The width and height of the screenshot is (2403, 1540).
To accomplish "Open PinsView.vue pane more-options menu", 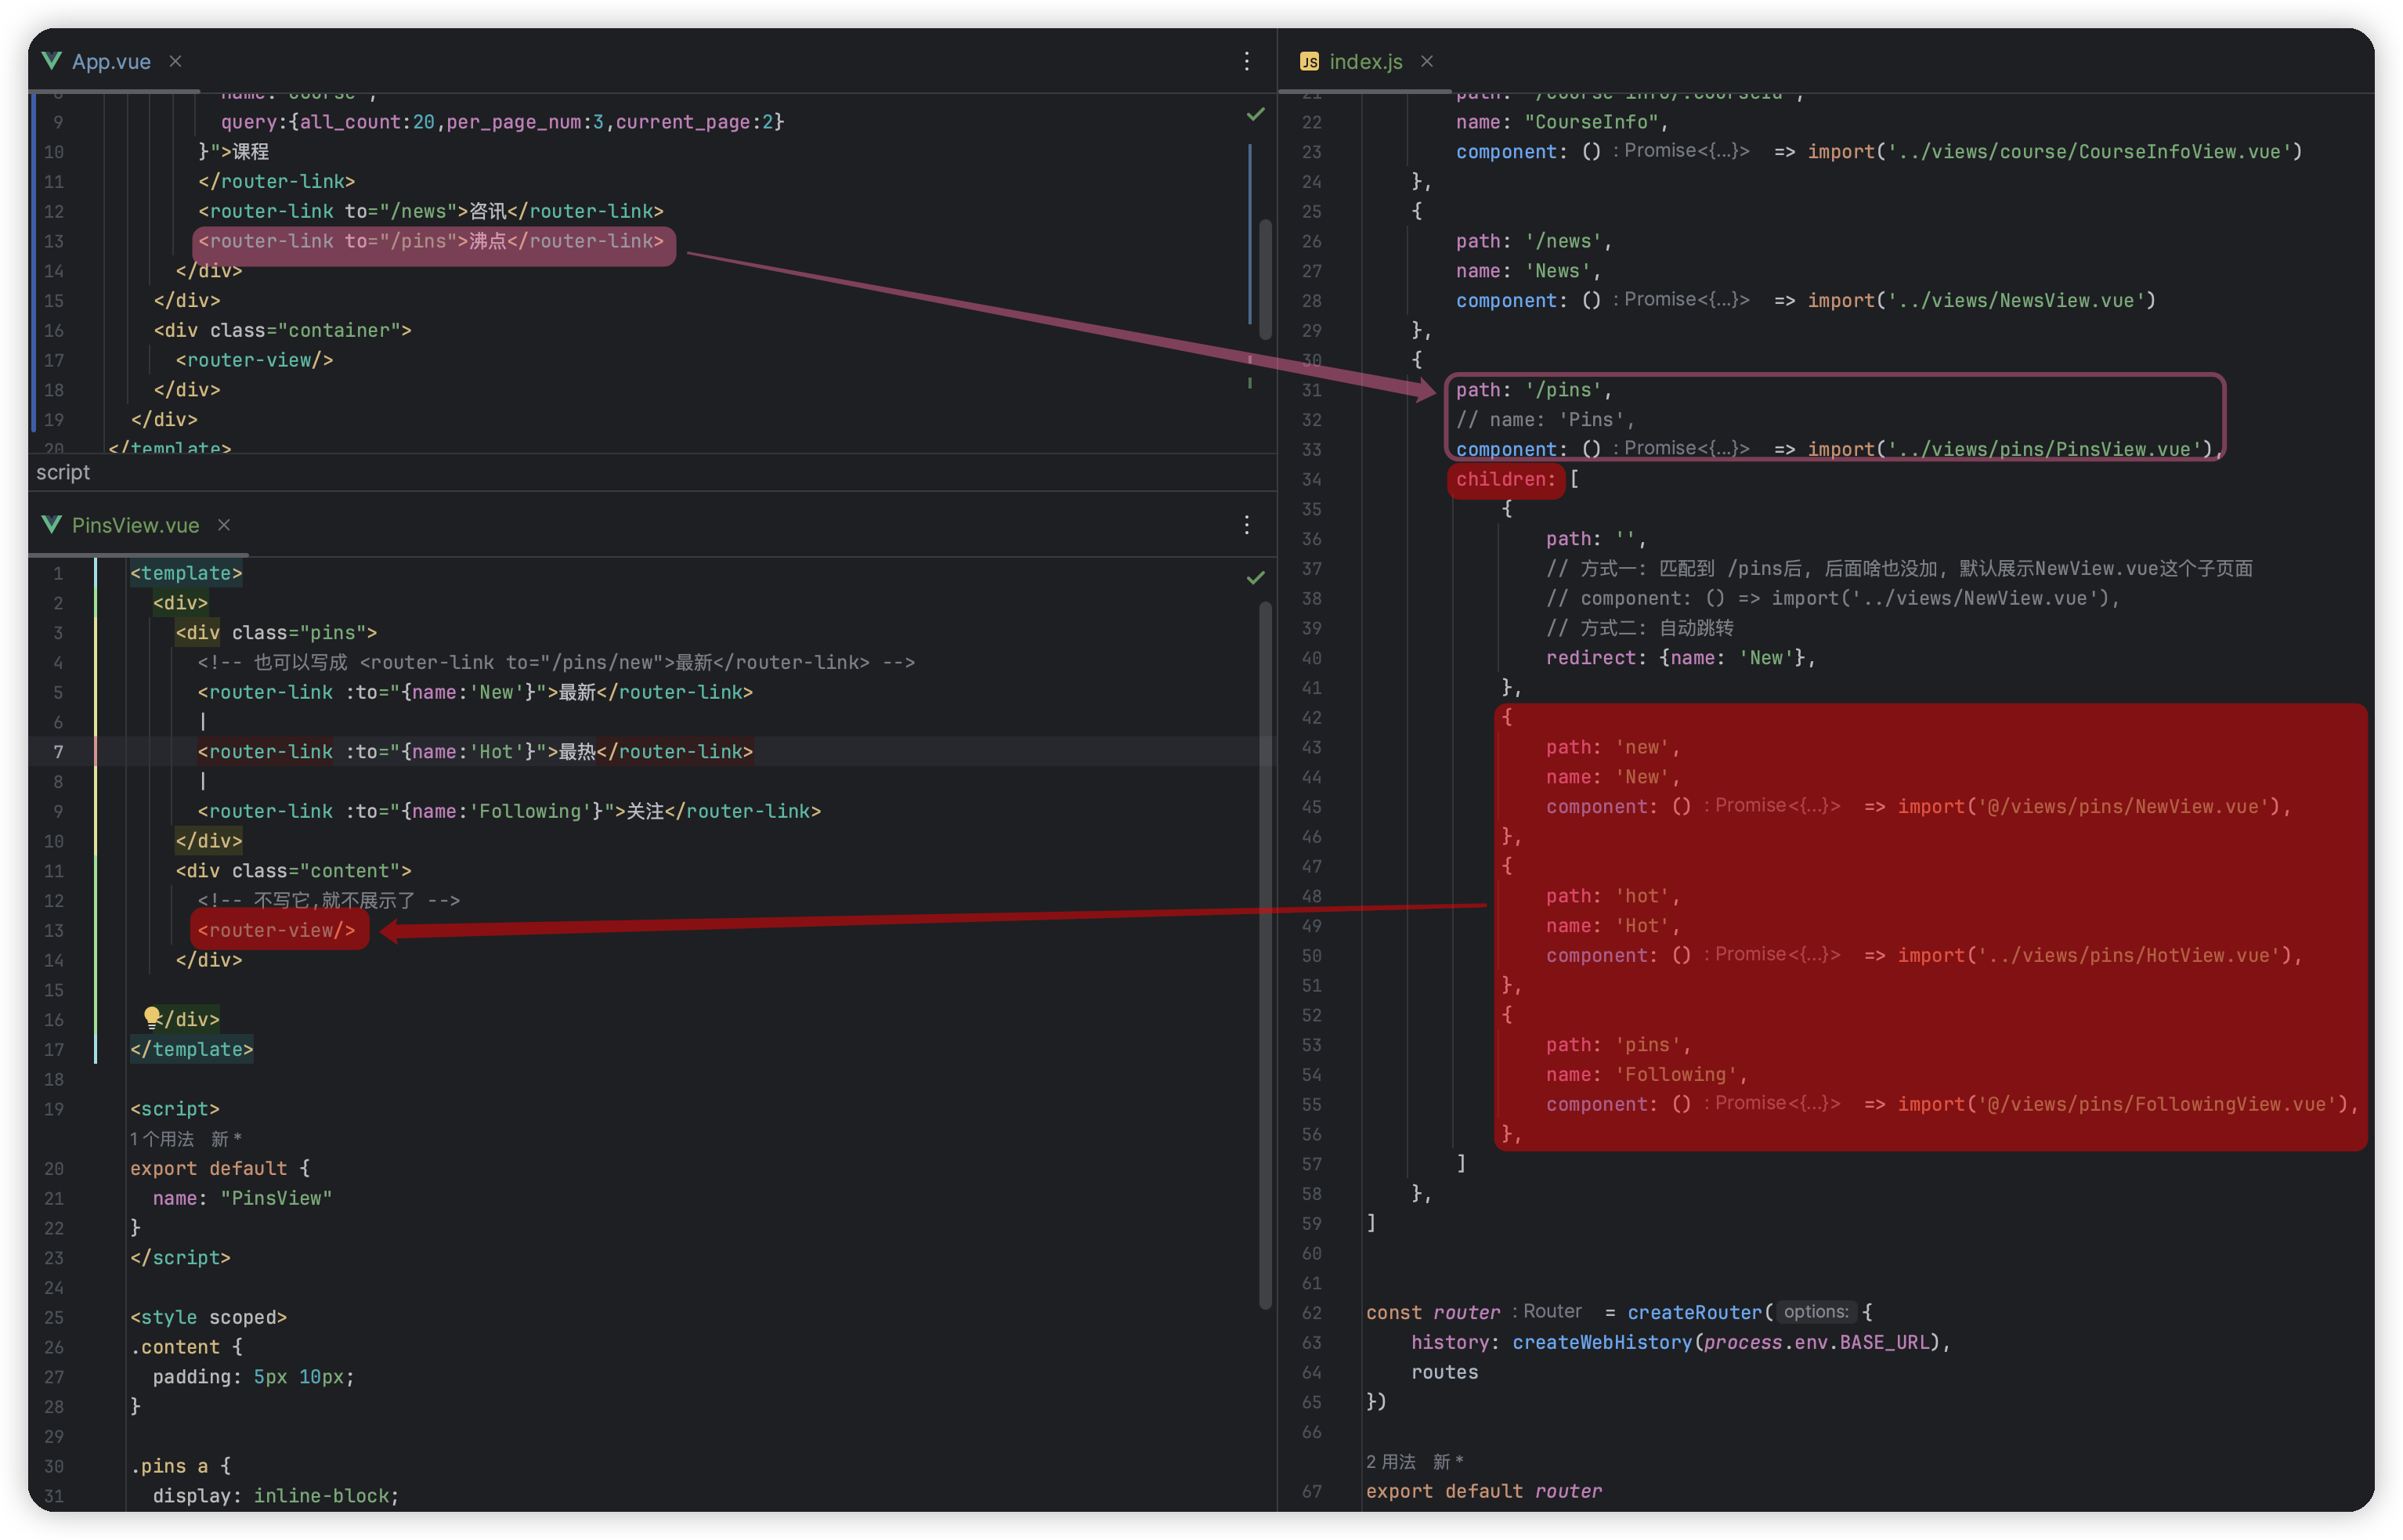I will (x=1246, y=525).
